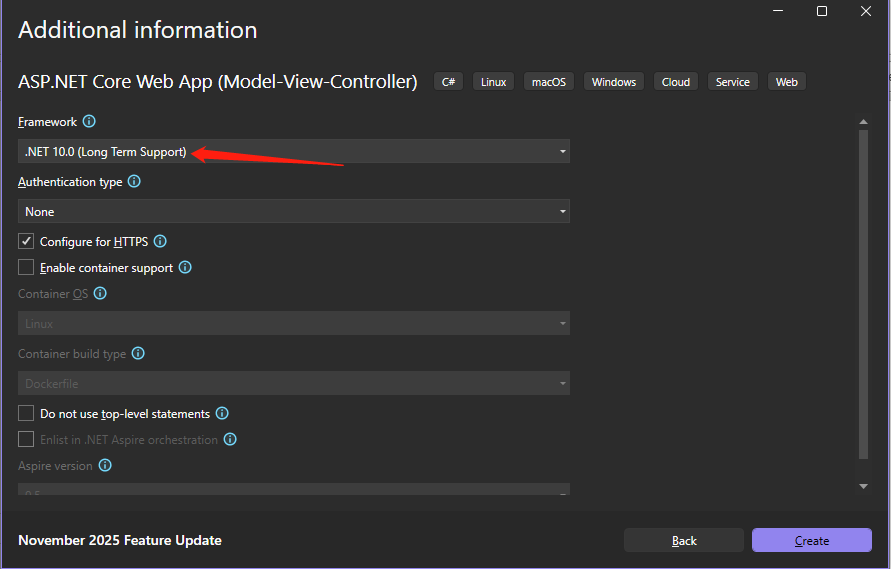891x569 pixels.
Task: Click the scrollbar up arrow
Action: pyautogui.click(x=864, y=122)
